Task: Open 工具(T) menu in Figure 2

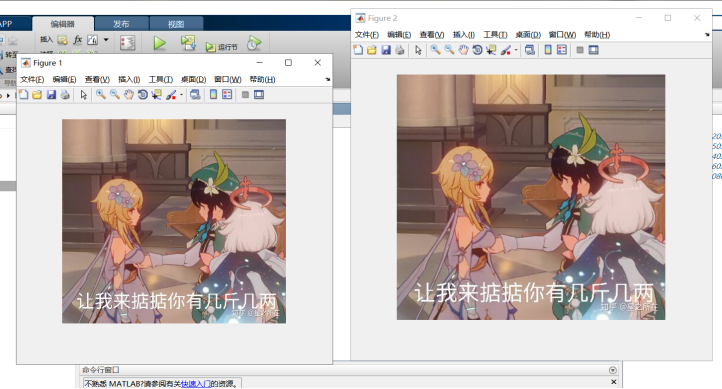Action: tap(495, 35)
